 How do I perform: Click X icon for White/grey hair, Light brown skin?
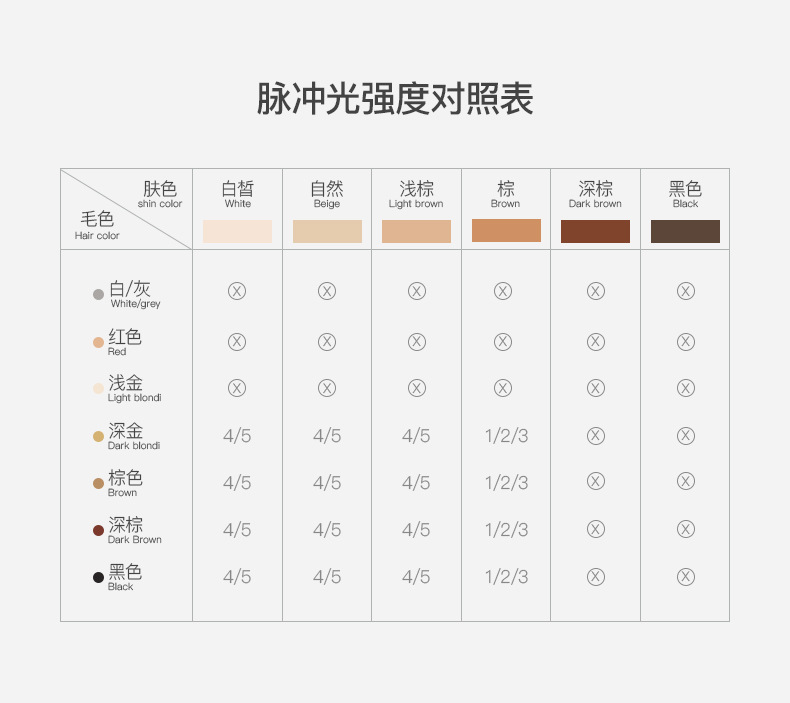tap(417, 291)
